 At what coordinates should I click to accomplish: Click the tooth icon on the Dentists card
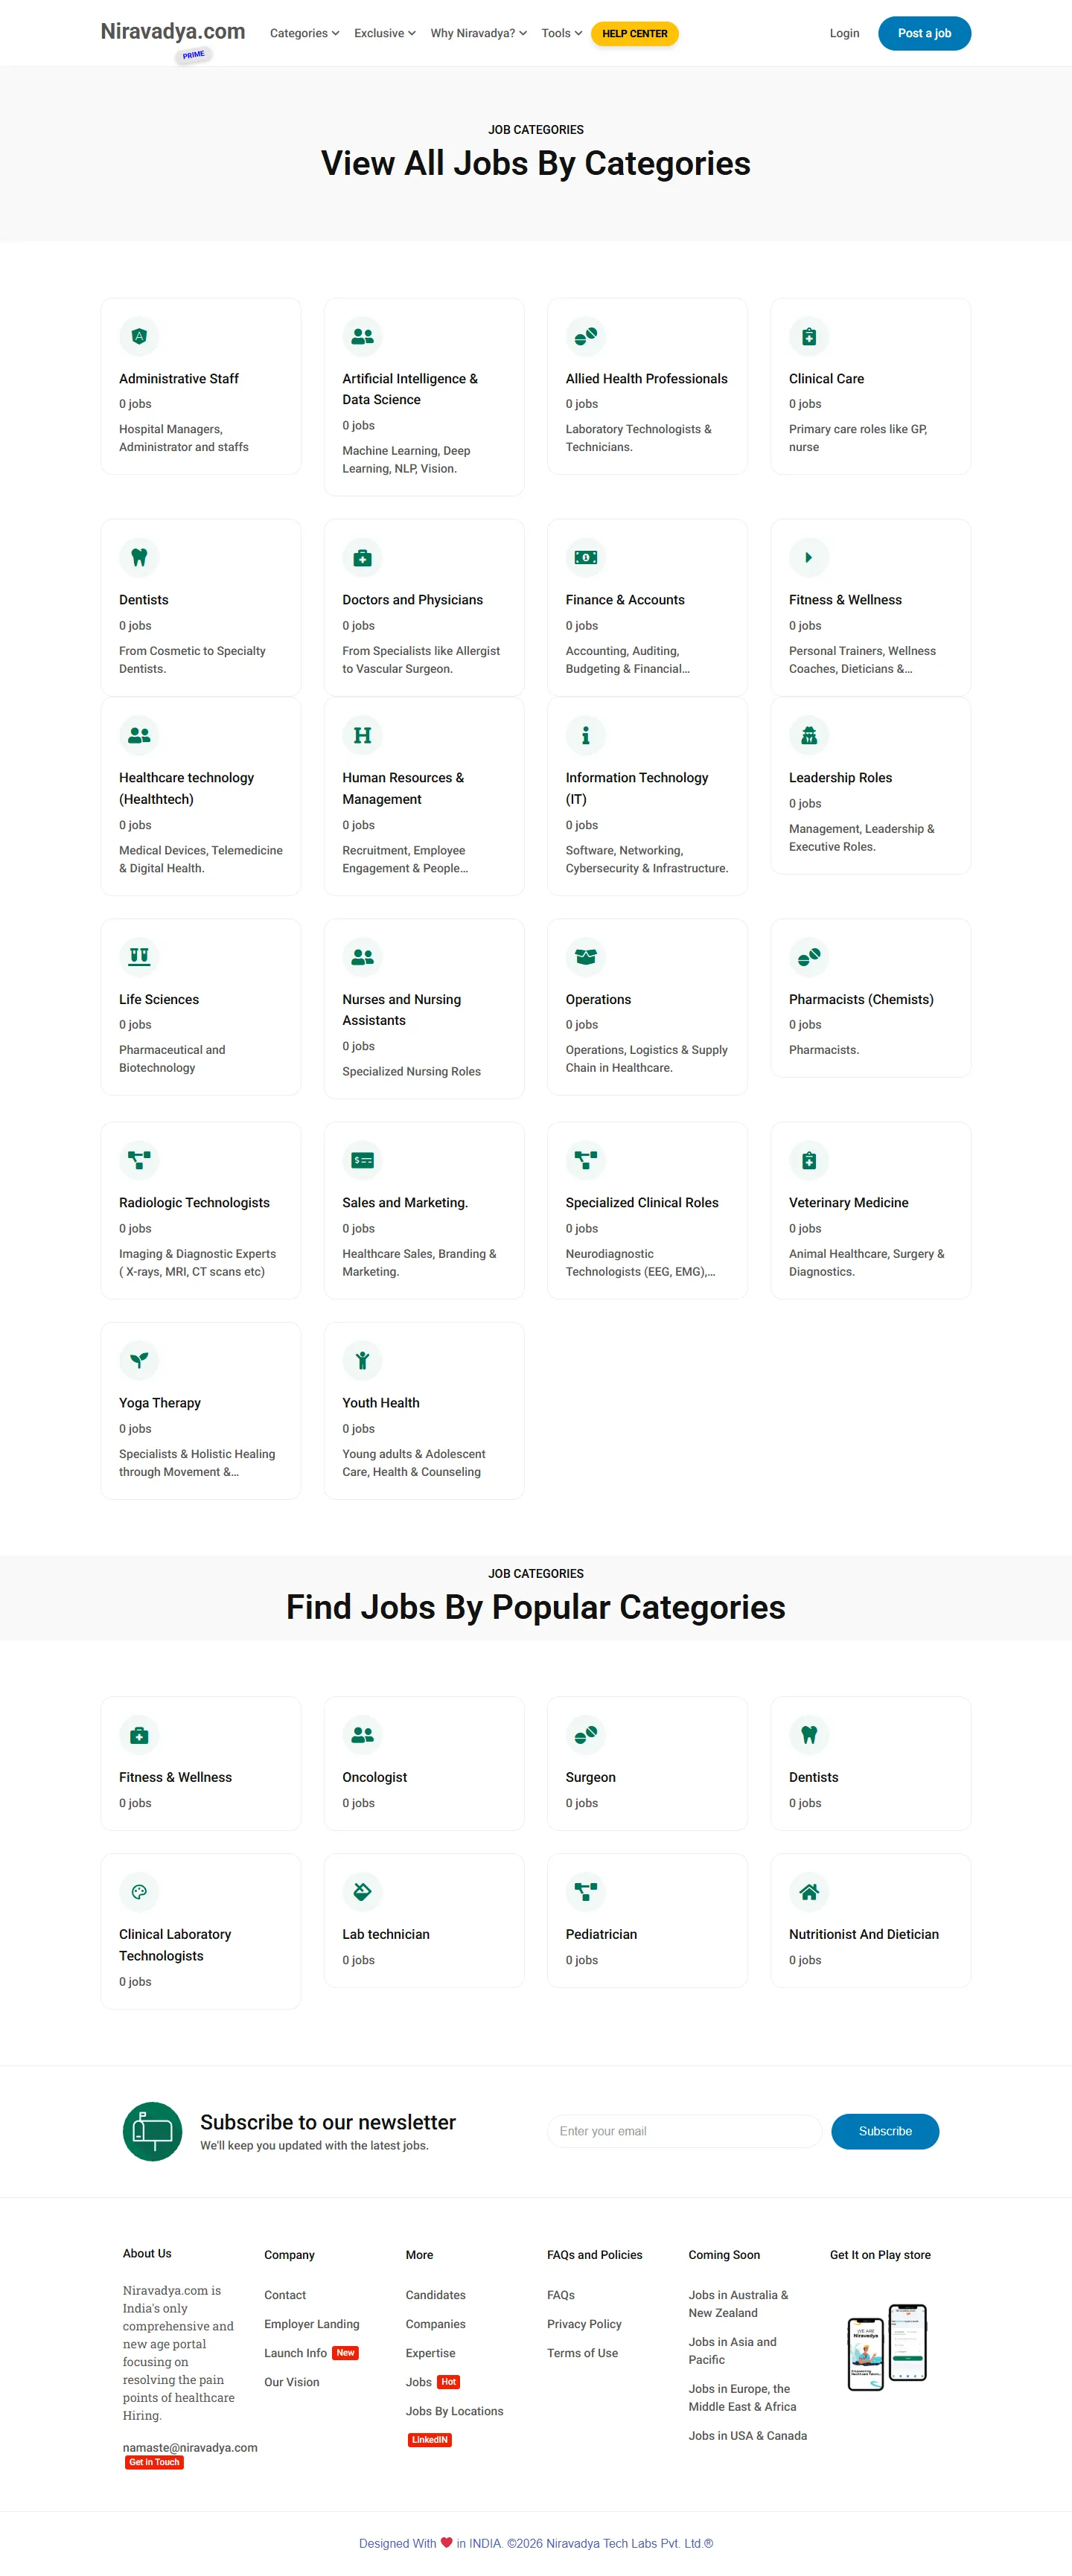point(139,558)
